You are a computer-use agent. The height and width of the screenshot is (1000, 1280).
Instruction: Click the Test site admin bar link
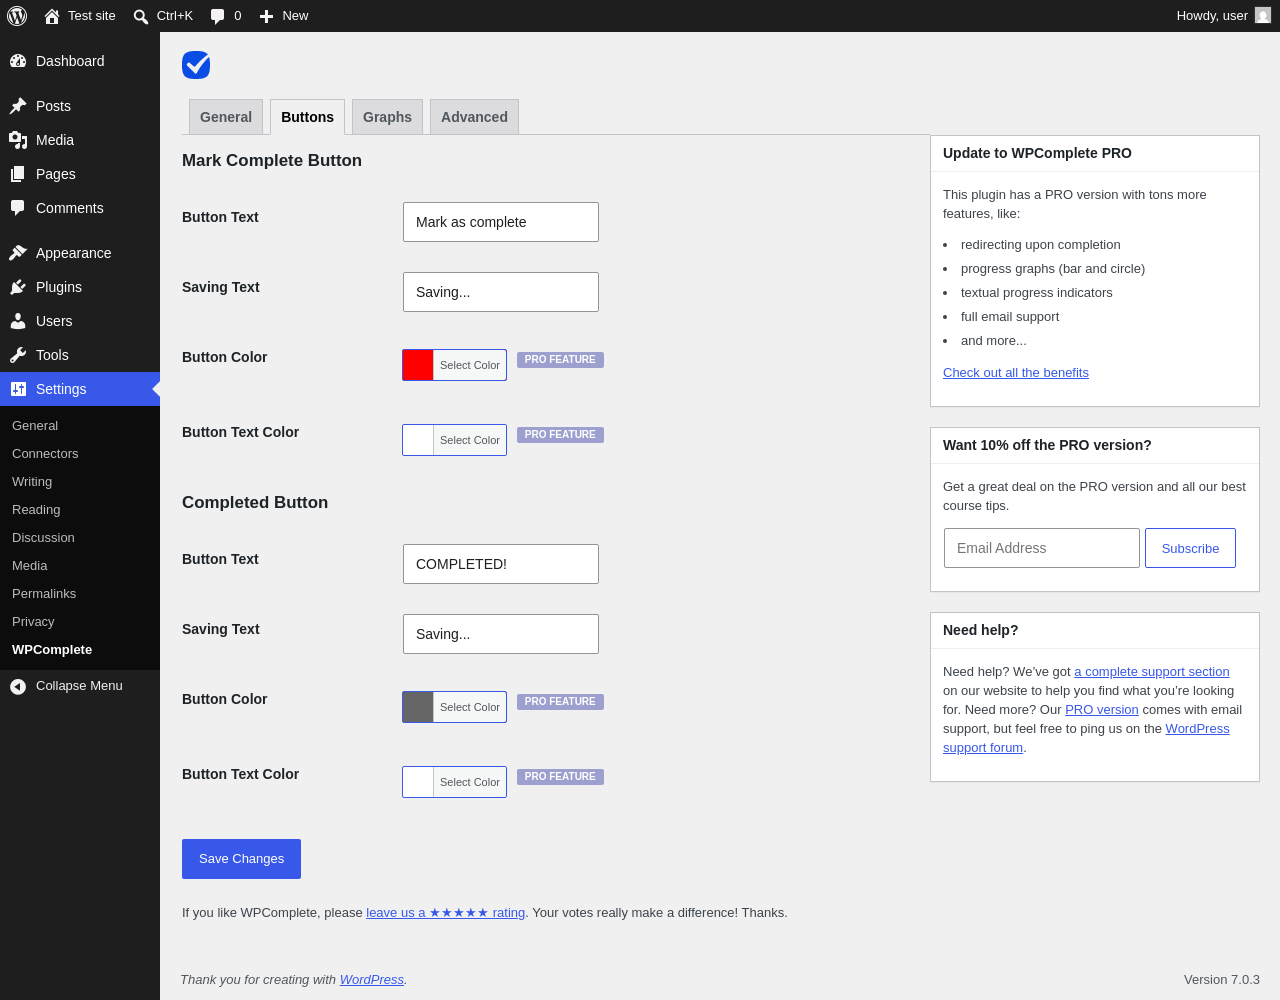(80, 16)
